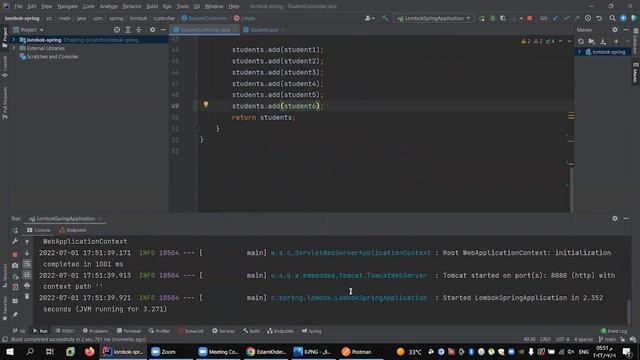Open the Terminal tool window
The width and height of the screenshot is (640, 360).
point(129,331)
